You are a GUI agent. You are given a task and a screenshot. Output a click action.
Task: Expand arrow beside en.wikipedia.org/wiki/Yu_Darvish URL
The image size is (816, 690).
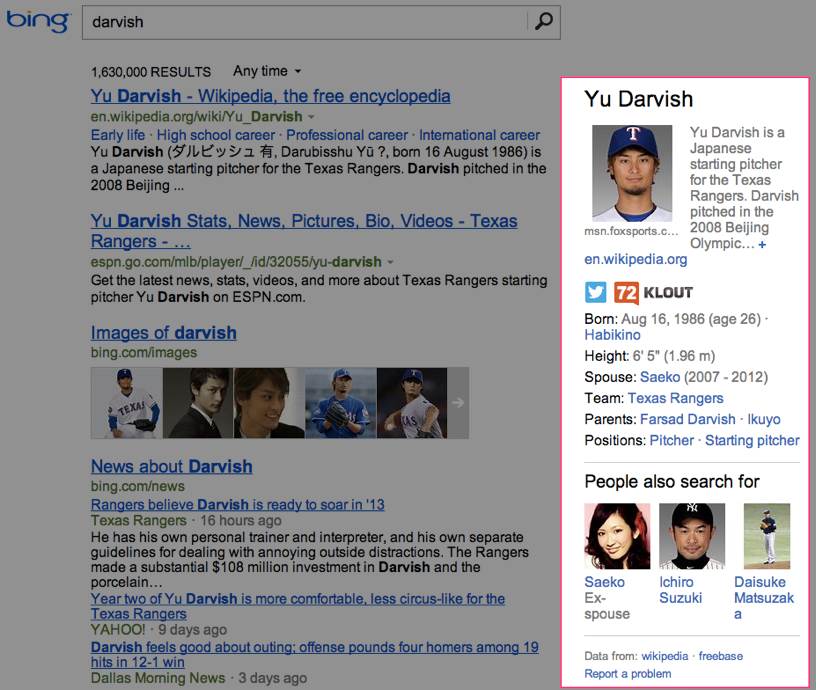pos(311,117)
